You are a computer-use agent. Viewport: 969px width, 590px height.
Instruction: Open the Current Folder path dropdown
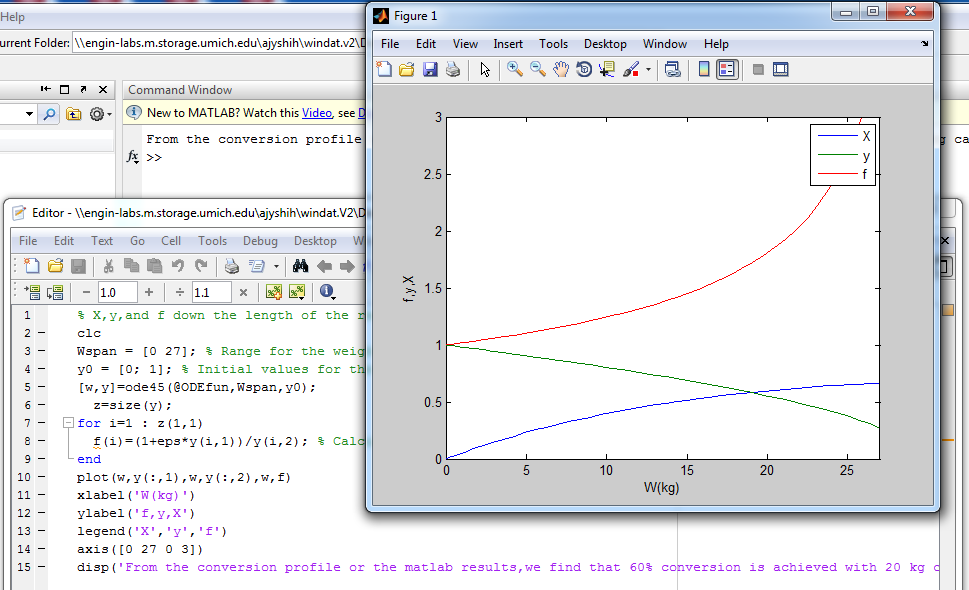click(29, 114)
